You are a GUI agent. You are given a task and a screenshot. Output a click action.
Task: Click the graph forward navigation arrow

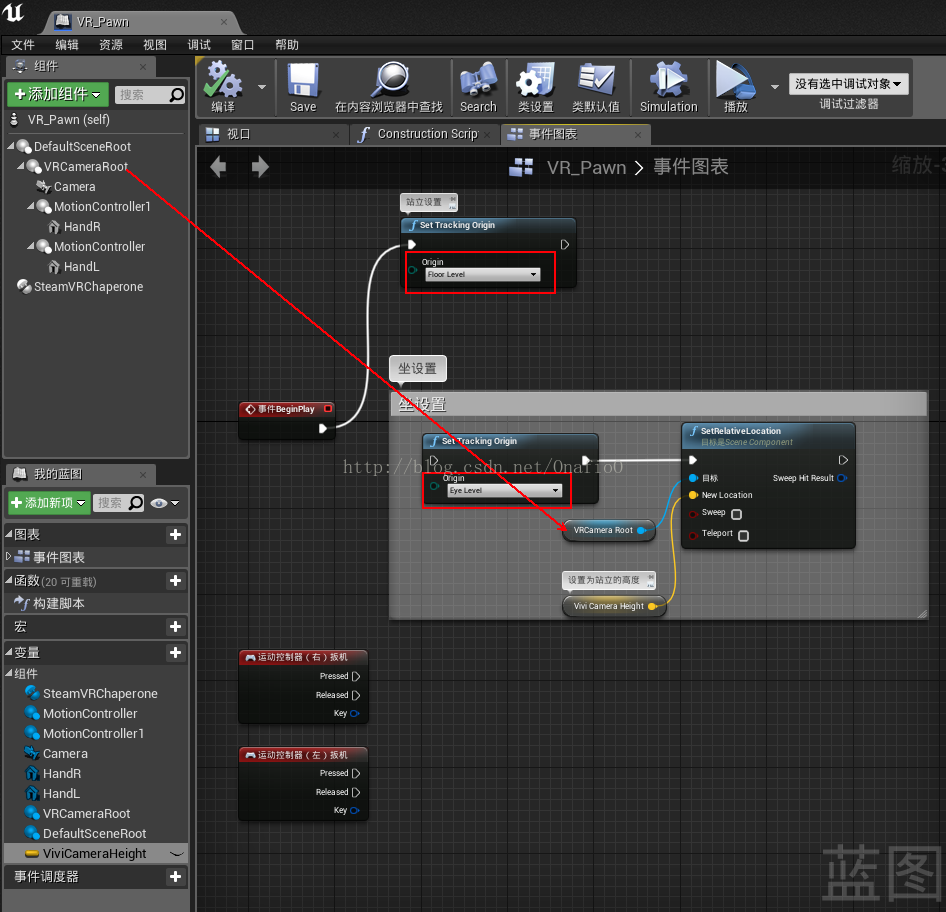coord(260,166)
